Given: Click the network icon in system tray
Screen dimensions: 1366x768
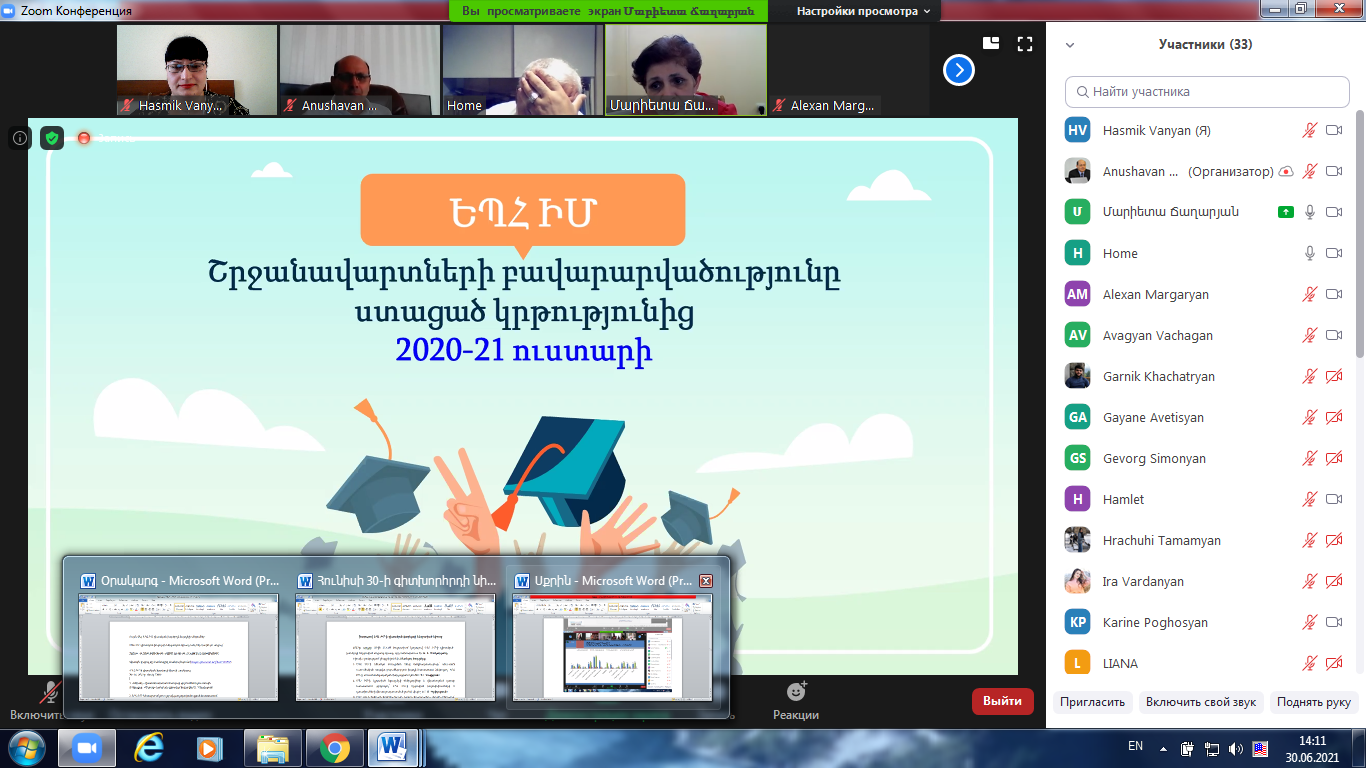Looking at the screenshot, I should click(x=1211, y=748).
